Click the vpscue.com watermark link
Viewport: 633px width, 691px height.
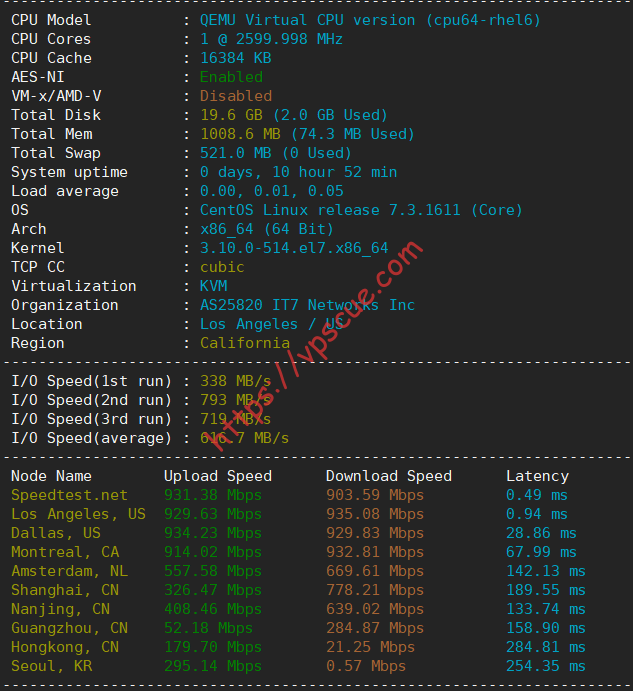click(317, 346)
